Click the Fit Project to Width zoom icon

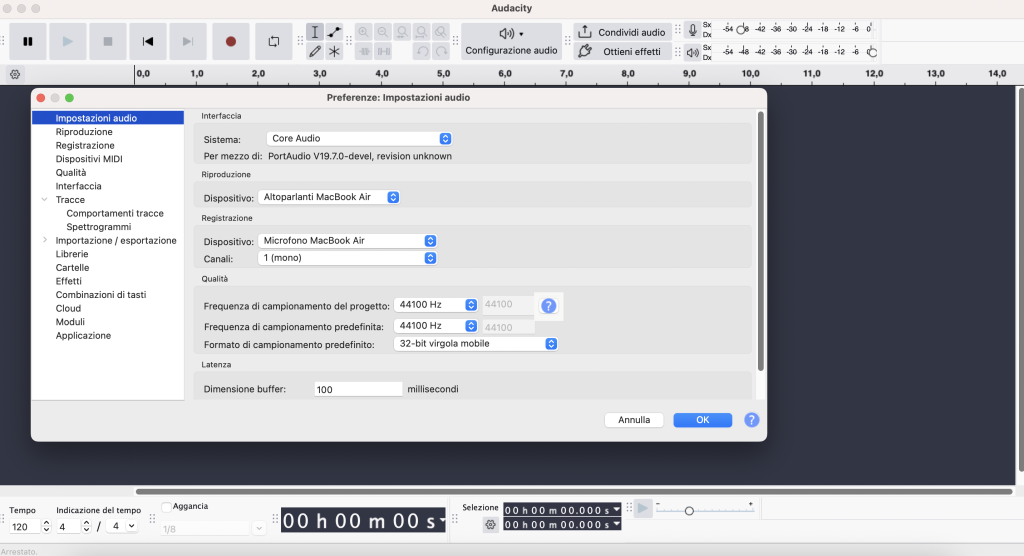pos(422,32)
